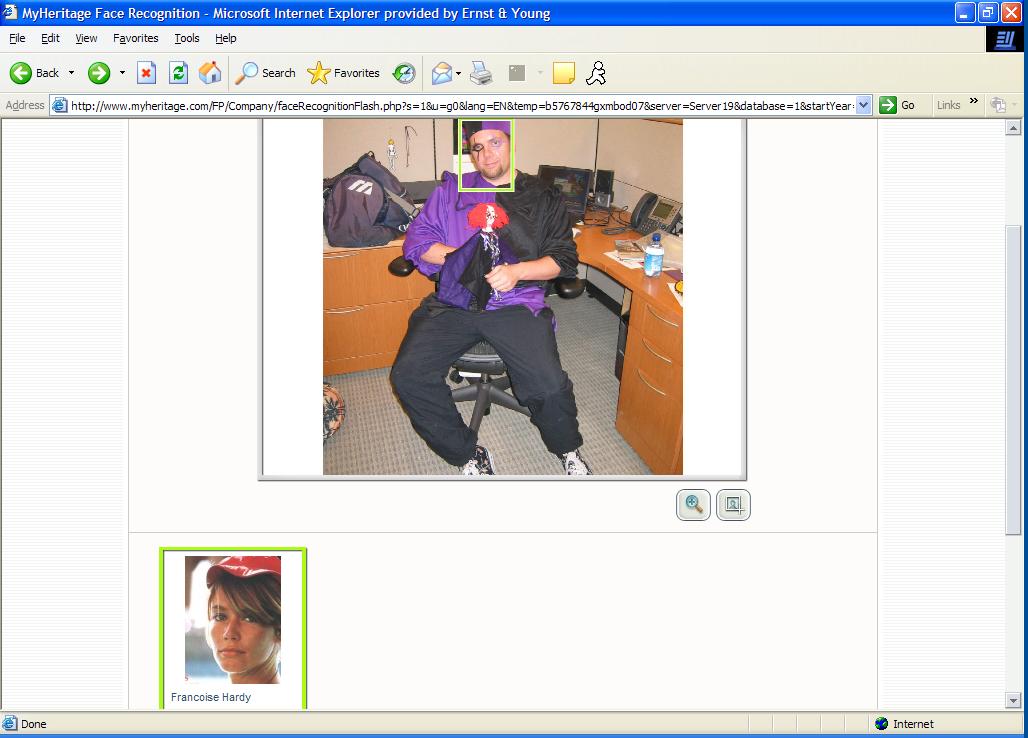The height and width of the screenshot is (738, 1028).
Task: Open the Favorites menu in menu bar
Action: tap(135, 38)
